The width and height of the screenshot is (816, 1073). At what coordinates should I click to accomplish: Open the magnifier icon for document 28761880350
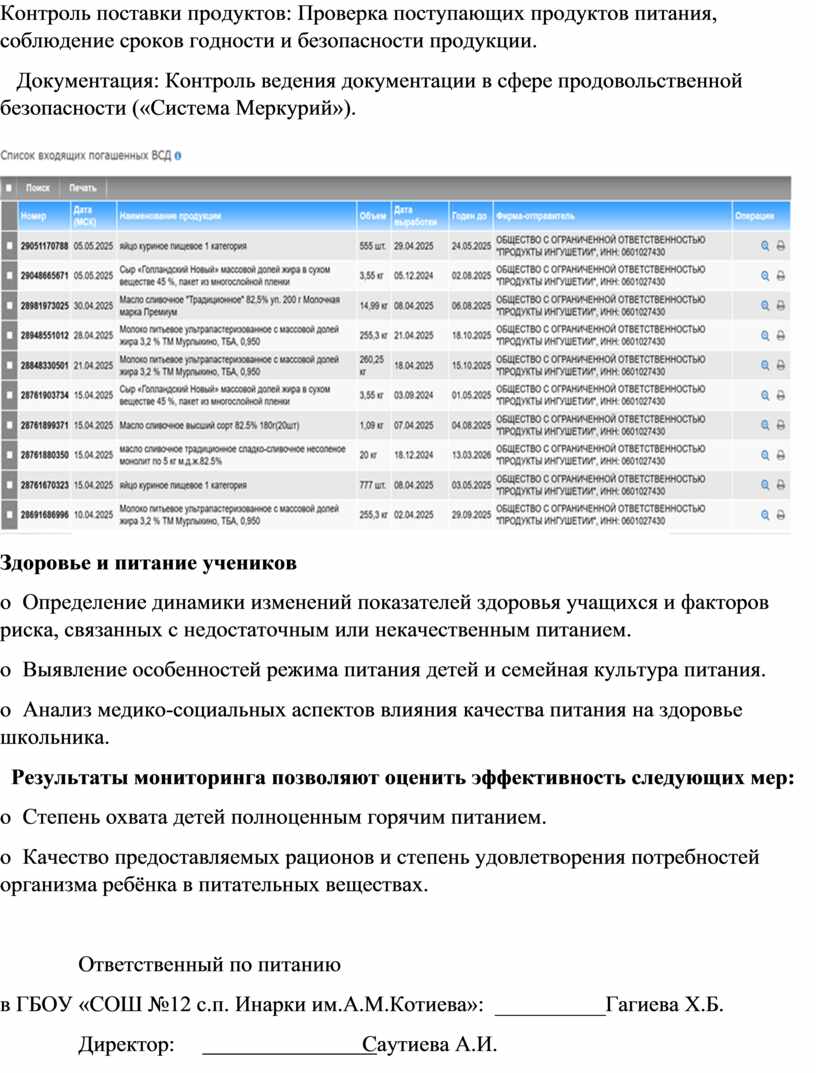(x=765, y=455)
